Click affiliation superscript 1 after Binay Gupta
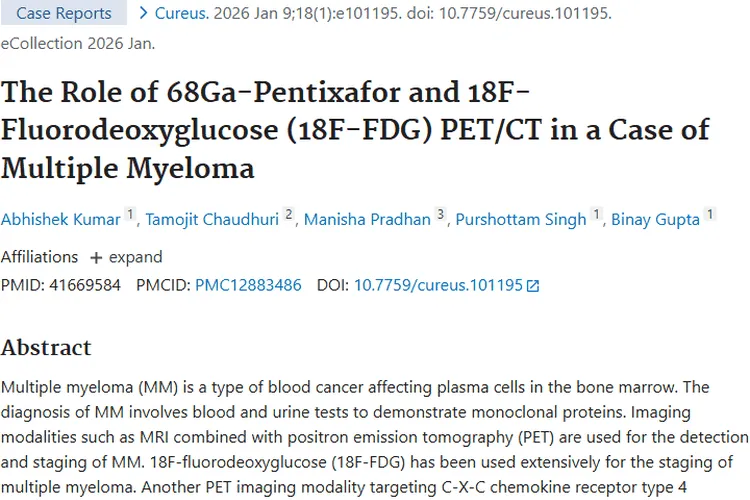Screen dimensions: 750x500 coord(710,215)
